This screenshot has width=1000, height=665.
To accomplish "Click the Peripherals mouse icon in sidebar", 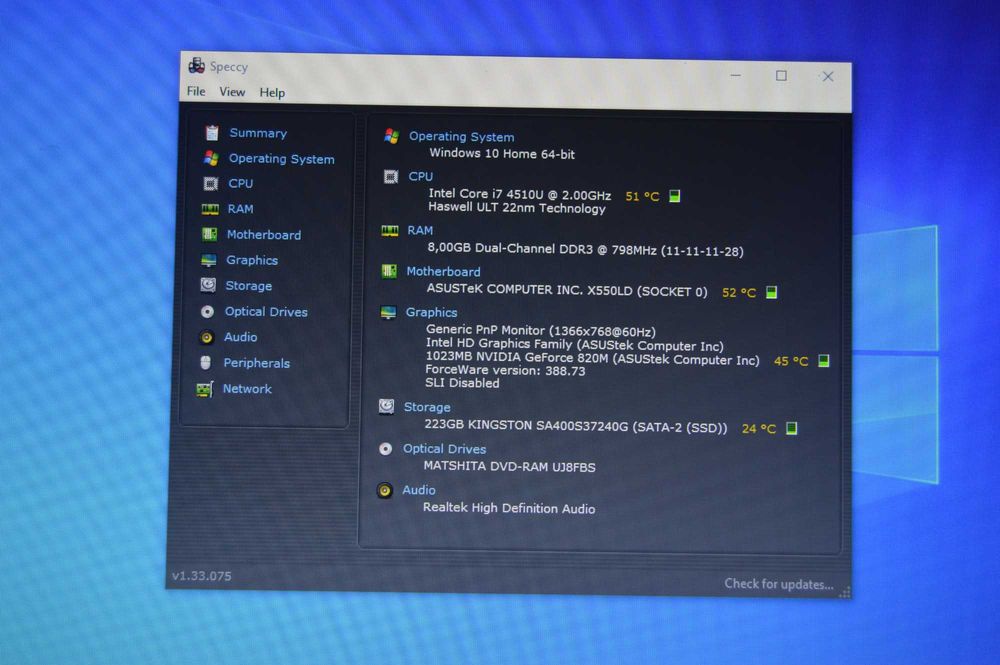I will pyautogui.click(x=205, y=363).
